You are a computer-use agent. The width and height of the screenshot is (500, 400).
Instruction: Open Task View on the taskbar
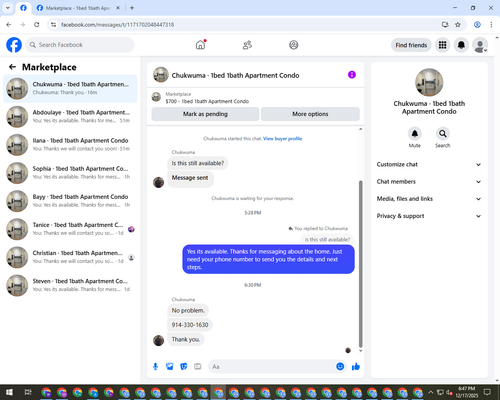point(28,392)
